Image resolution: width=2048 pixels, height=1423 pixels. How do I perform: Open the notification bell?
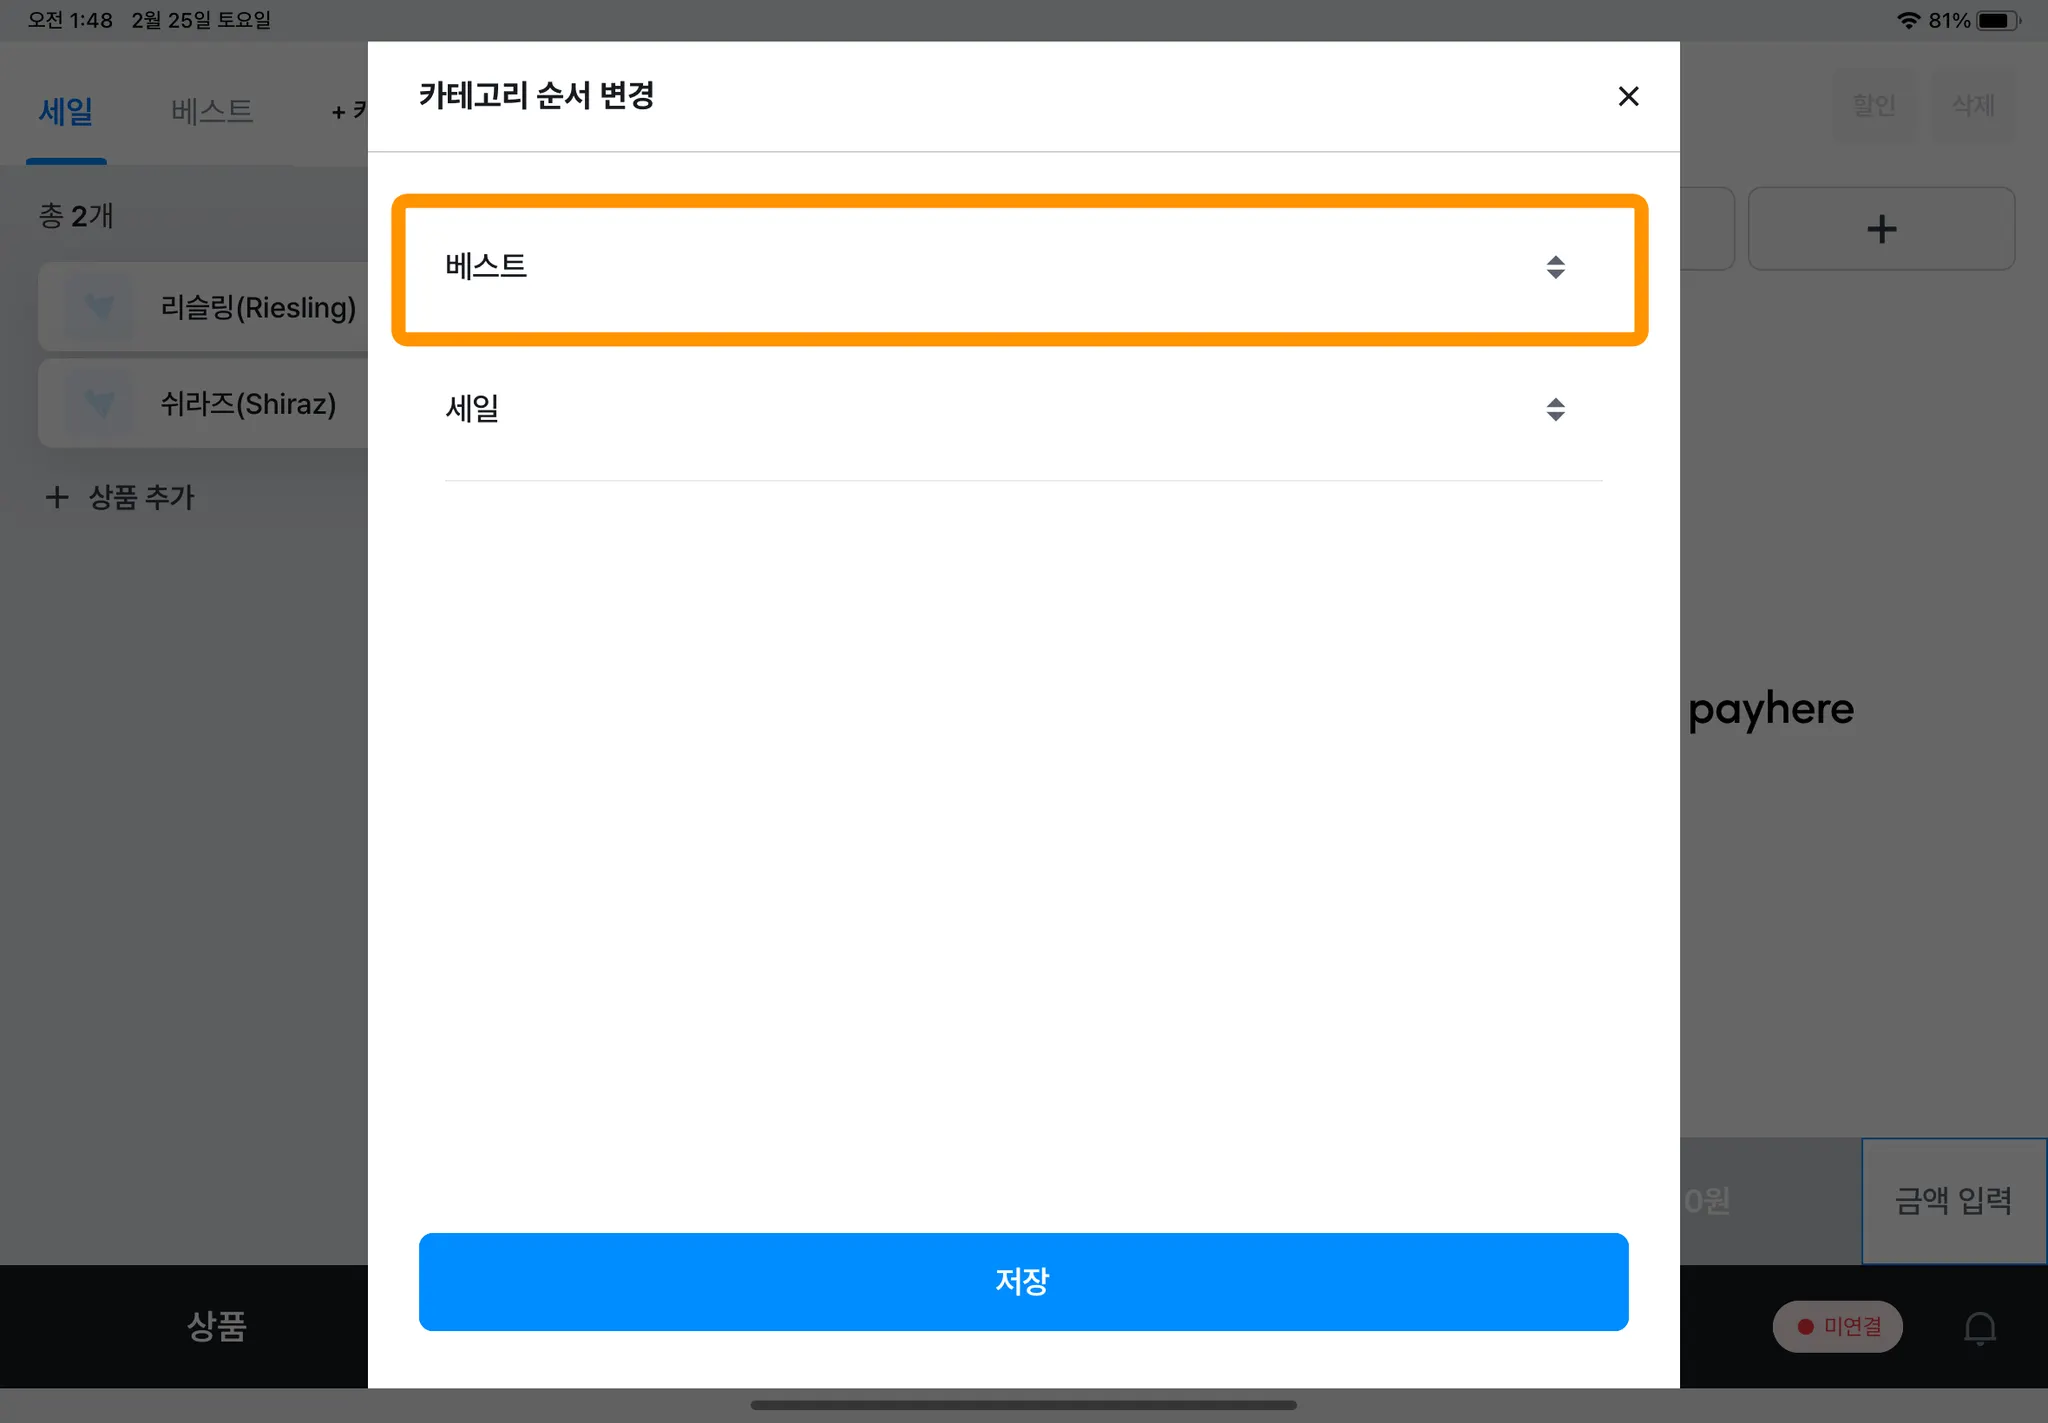(x=1979, y=1328)
